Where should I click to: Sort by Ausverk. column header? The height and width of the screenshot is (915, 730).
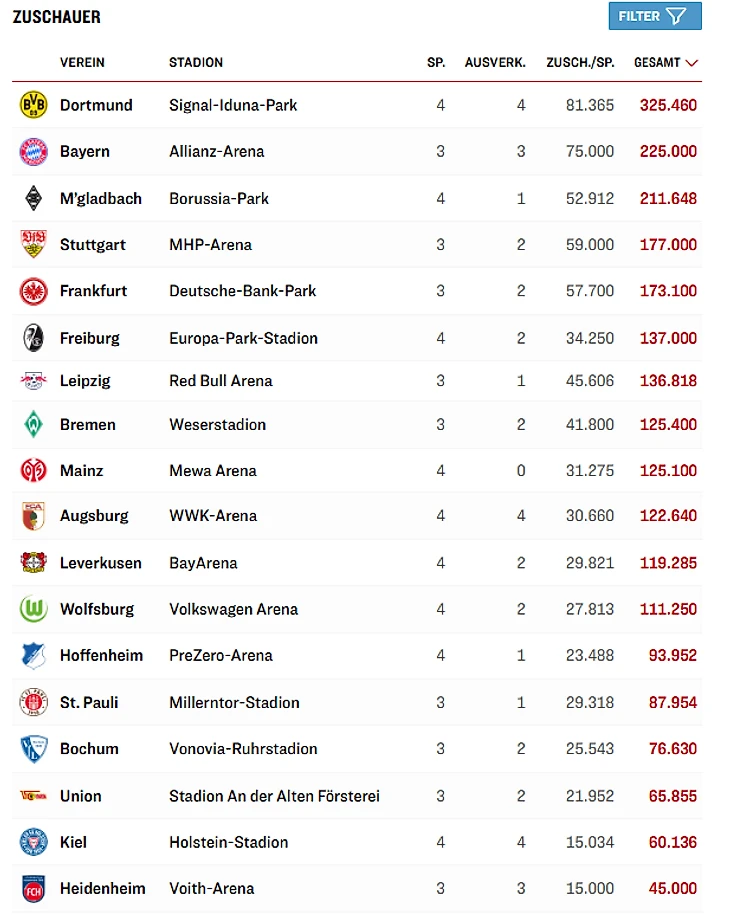pyautogui.click(x=495, y=62)
